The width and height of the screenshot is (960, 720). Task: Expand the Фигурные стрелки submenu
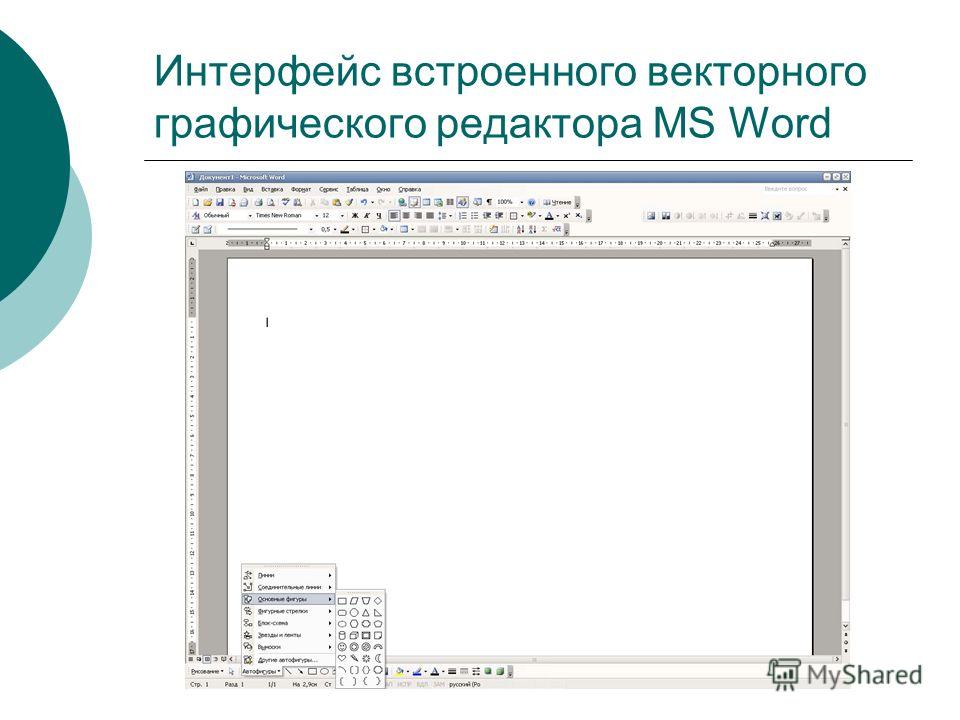tap(288, 611)
